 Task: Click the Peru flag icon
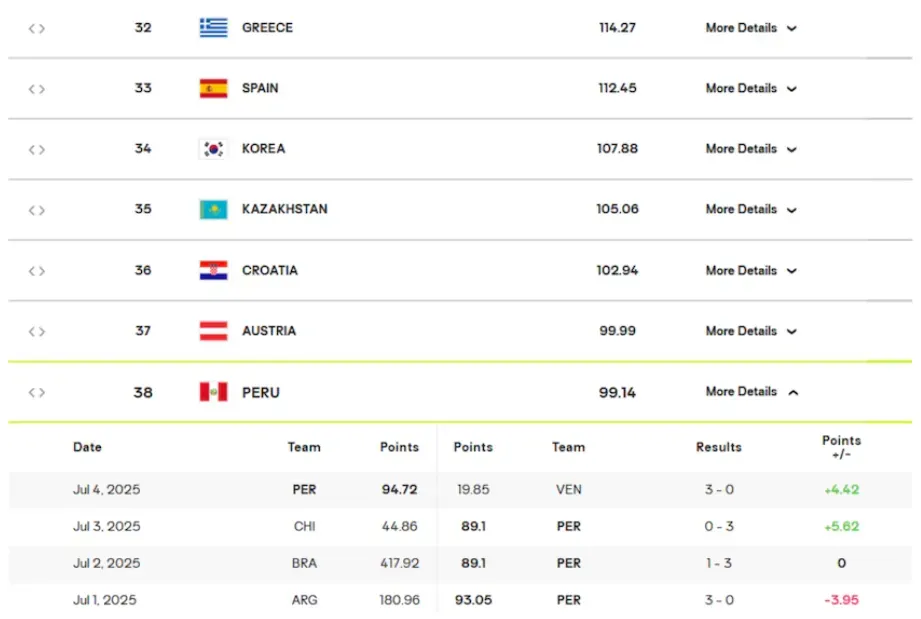pyautogui.click(x=213, y=392)
